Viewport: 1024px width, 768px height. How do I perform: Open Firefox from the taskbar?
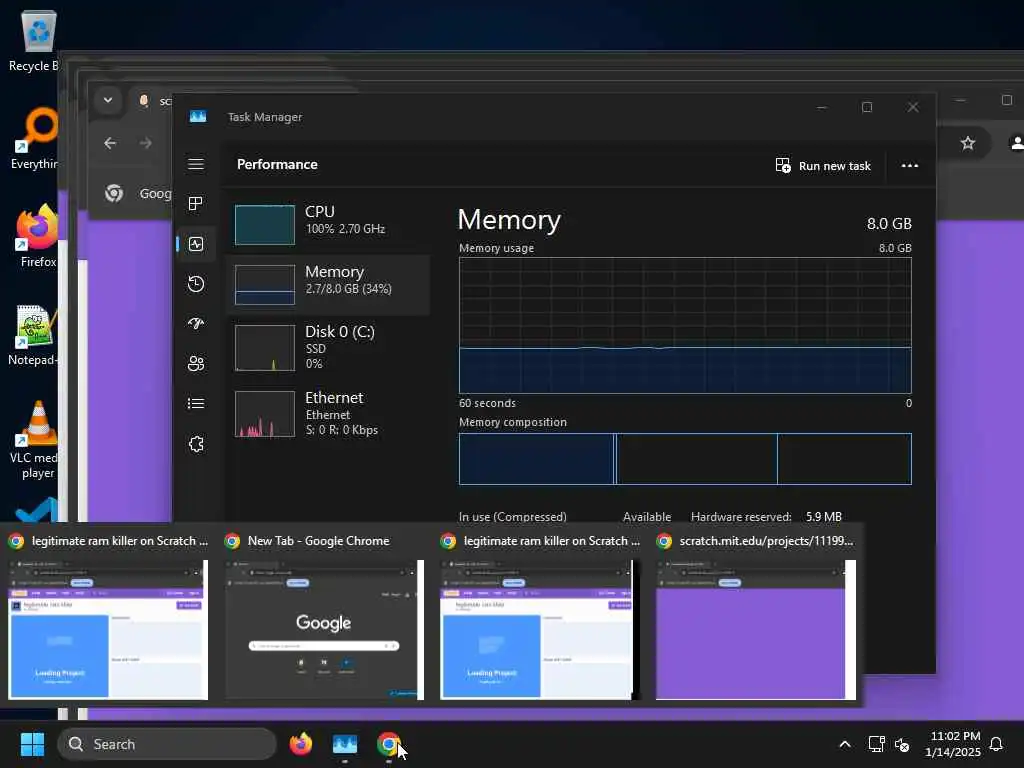[300, 744]
